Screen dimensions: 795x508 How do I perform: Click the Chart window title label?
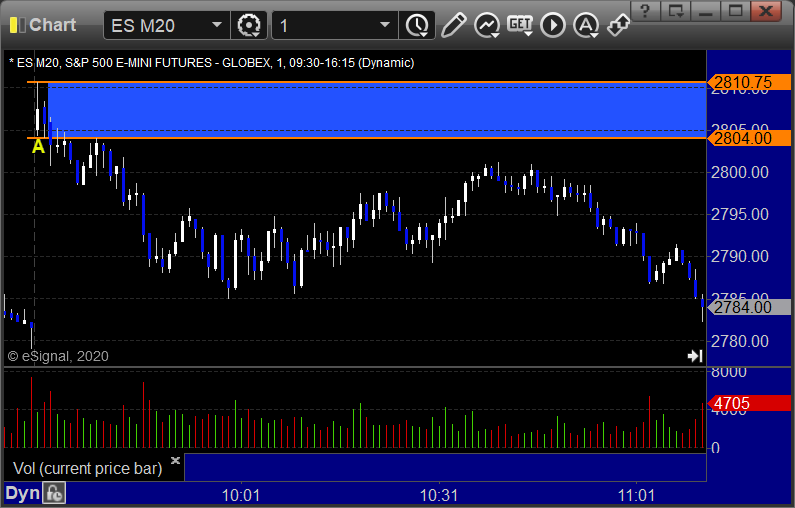[52, 25]
